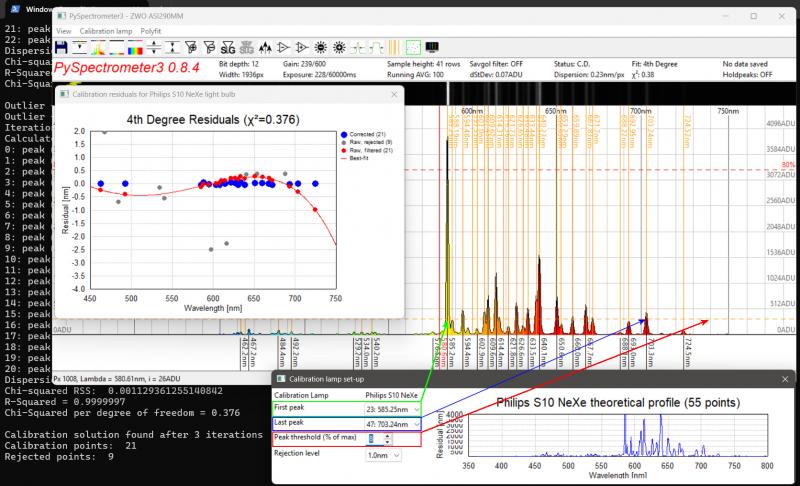Click the green dotted square toolbar icon
This screenshot has height=486, width=800.
click(413, 47)
